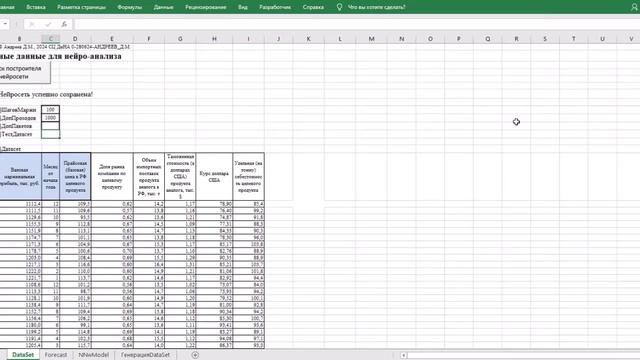Viewport: 640px width, 360px height.
Task: Click the formula bar cancel (X) icon
Action: pyautogui.click(x=31, y=24)
